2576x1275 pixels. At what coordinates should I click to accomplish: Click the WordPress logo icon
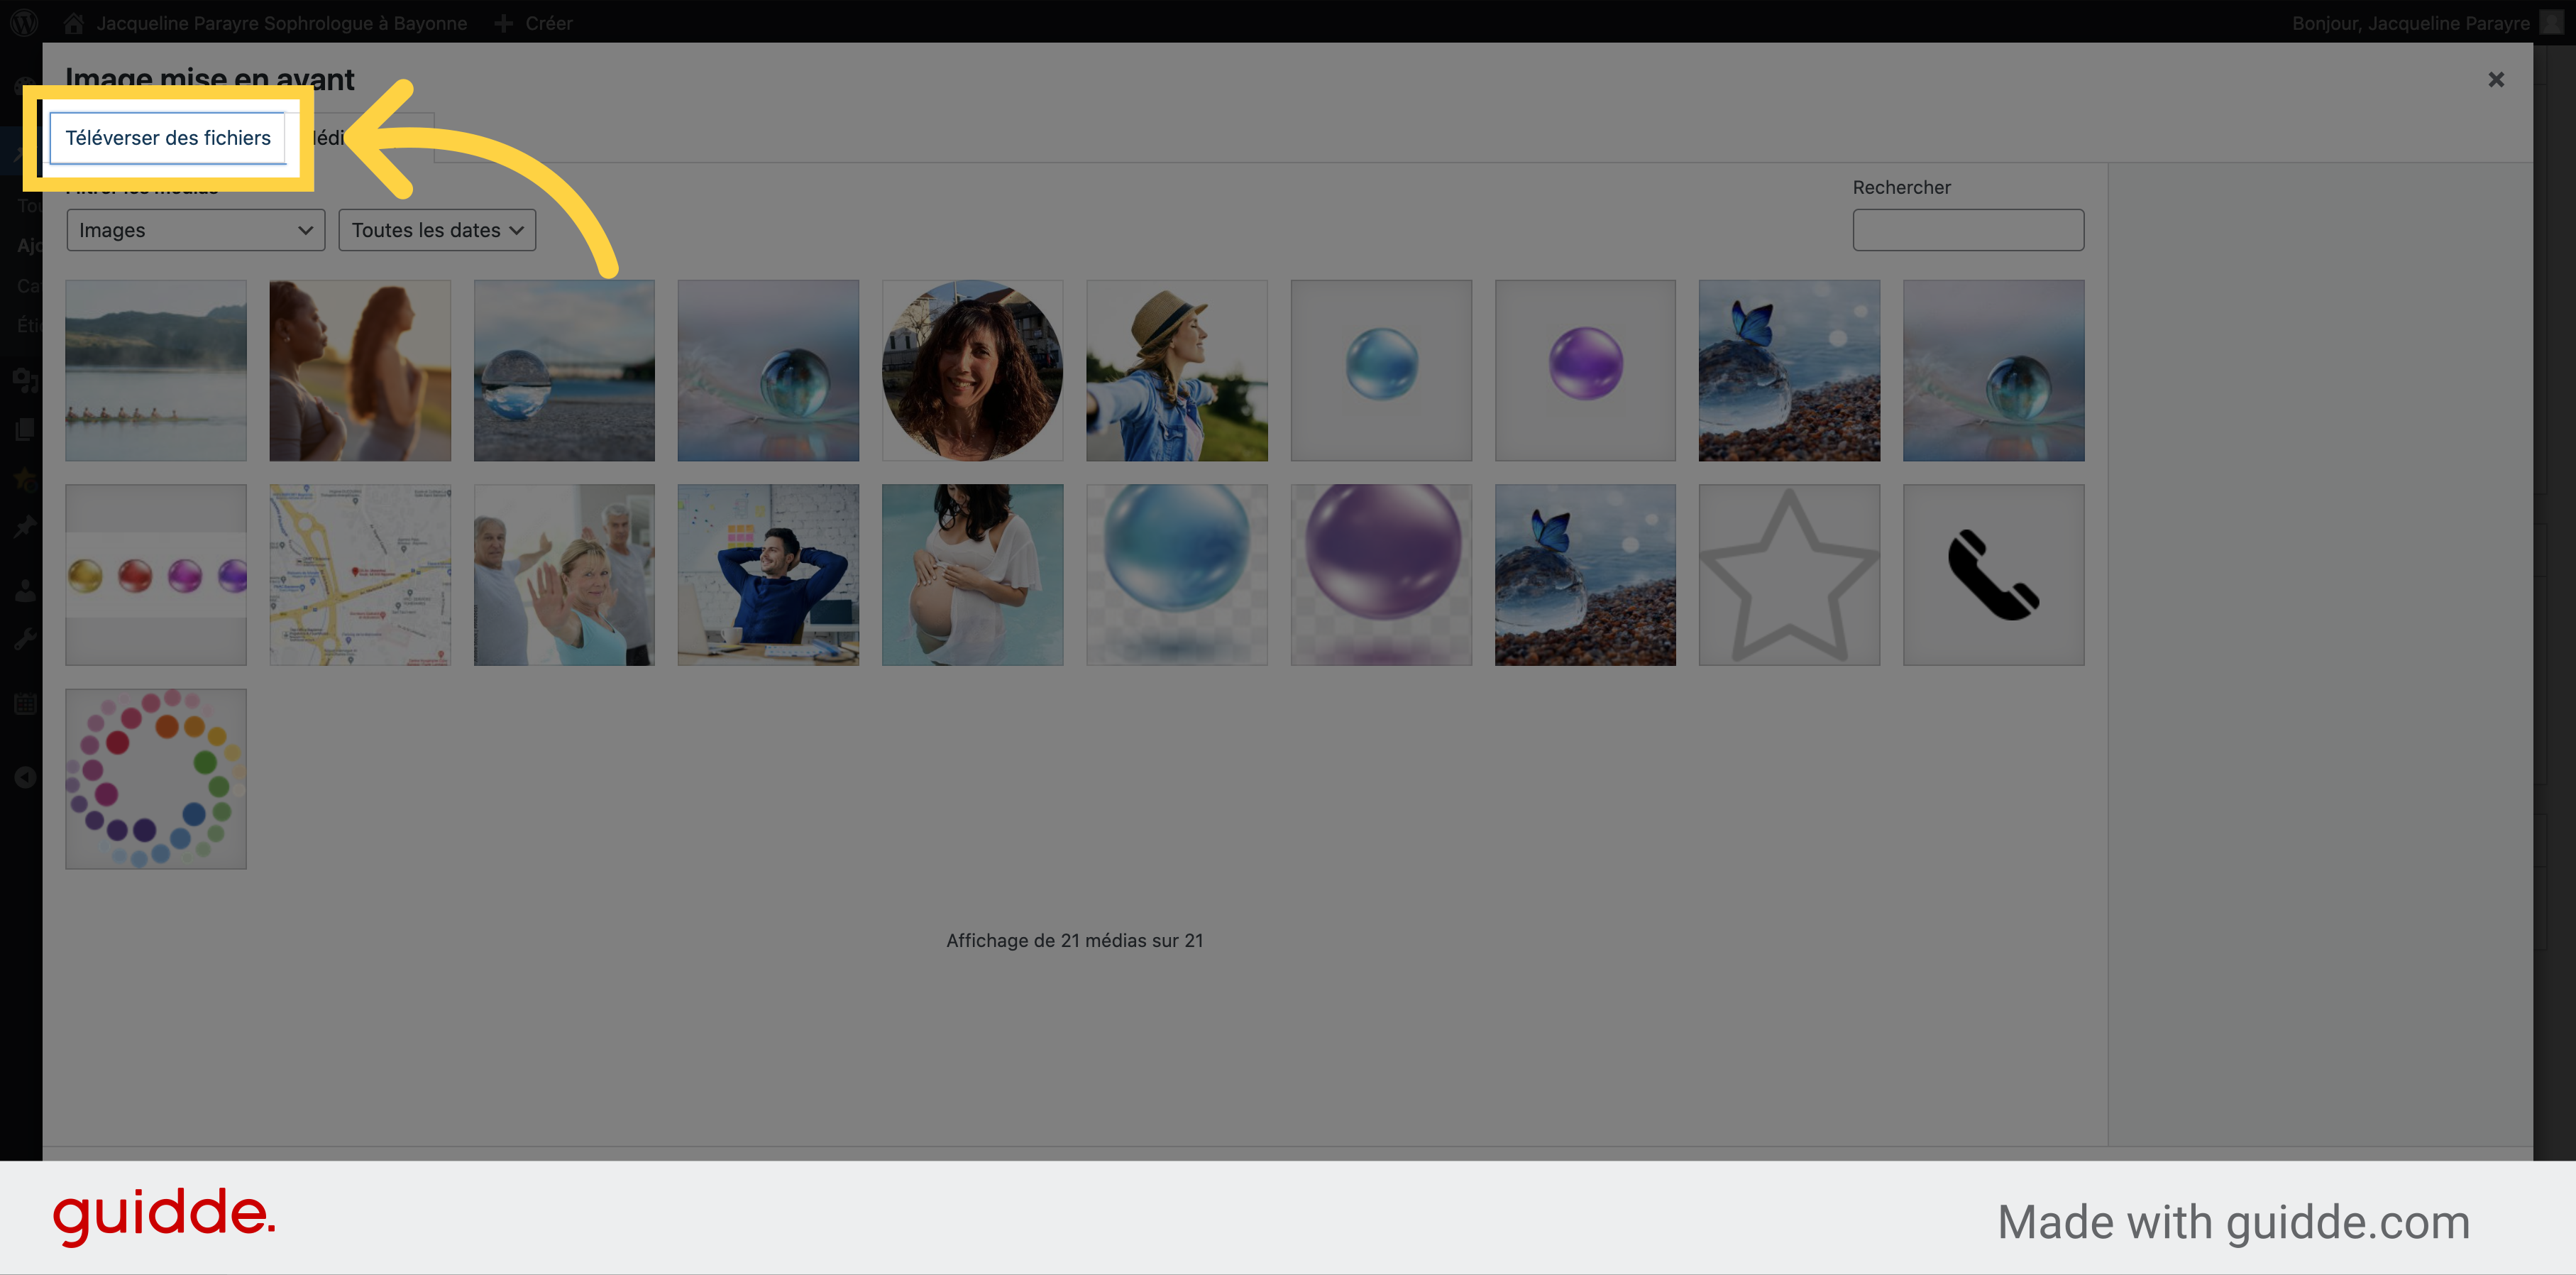pos(24,22)
